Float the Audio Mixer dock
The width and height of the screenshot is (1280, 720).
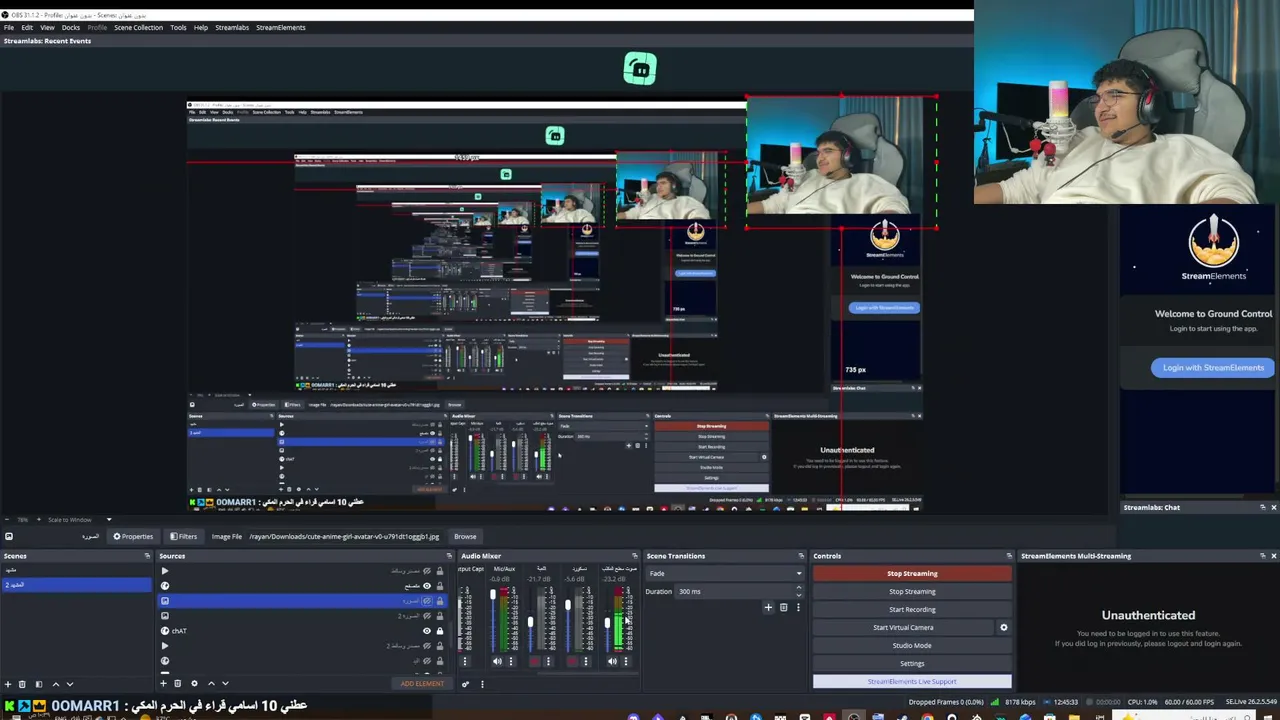[x=634, y=556]
